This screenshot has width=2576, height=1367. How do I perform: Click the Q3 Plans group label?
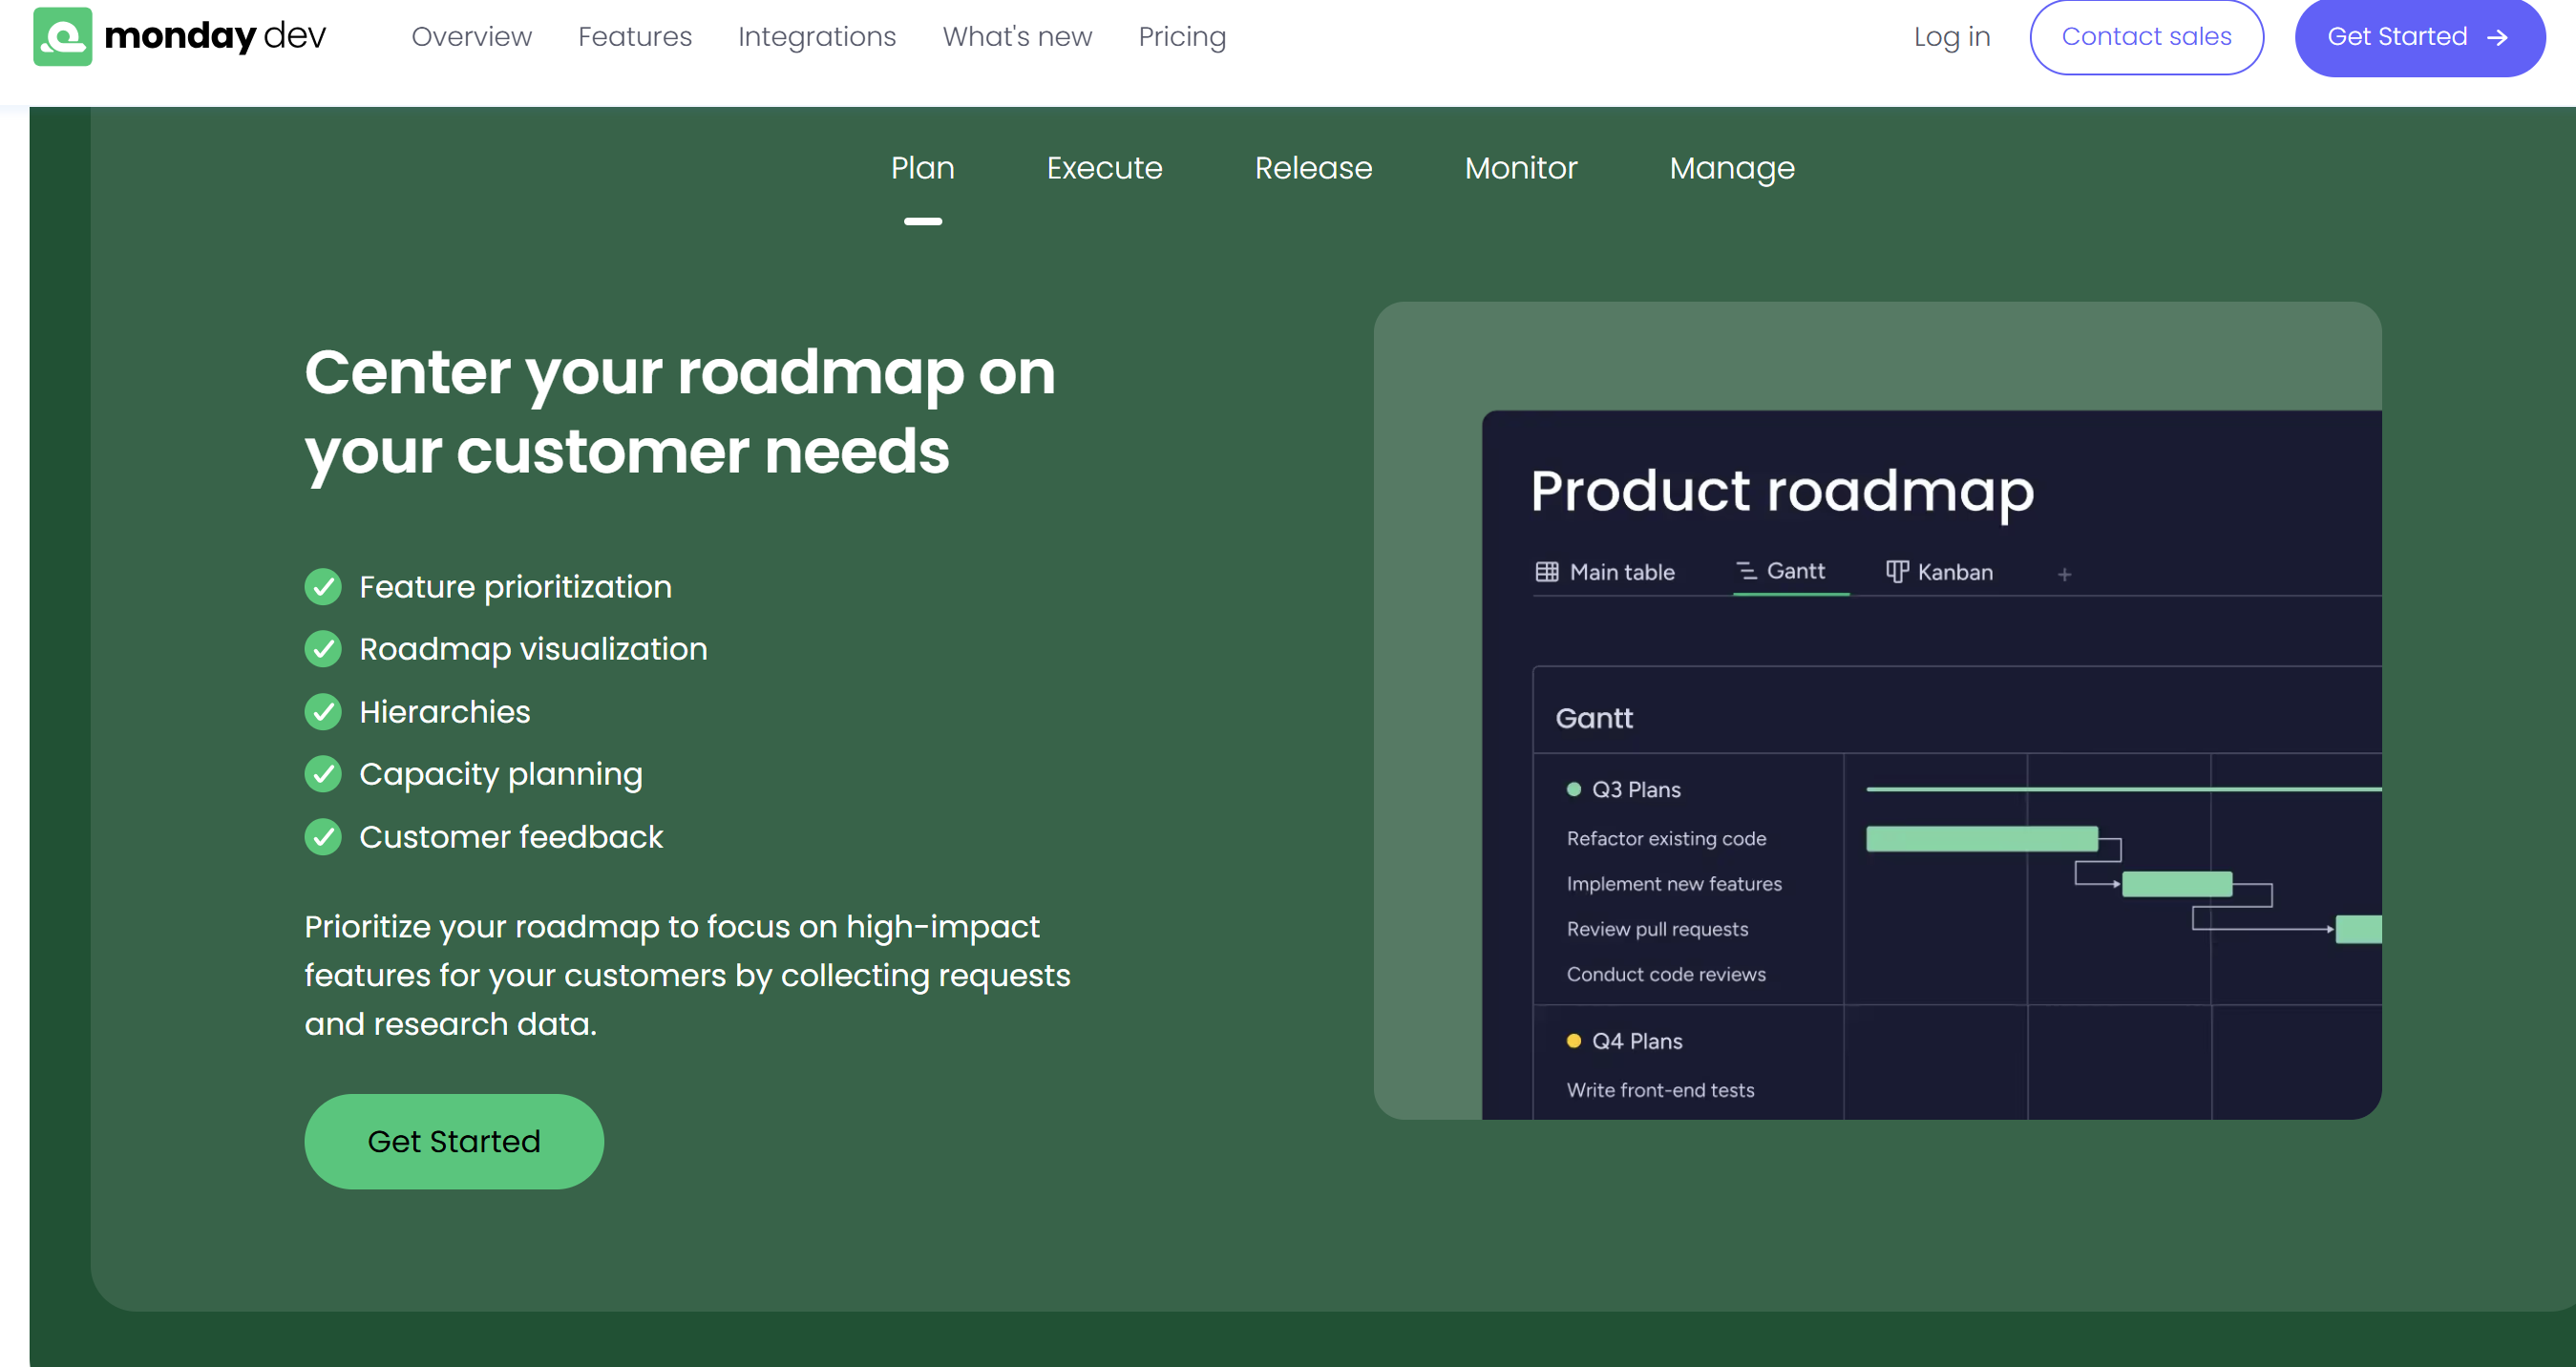1636,790
